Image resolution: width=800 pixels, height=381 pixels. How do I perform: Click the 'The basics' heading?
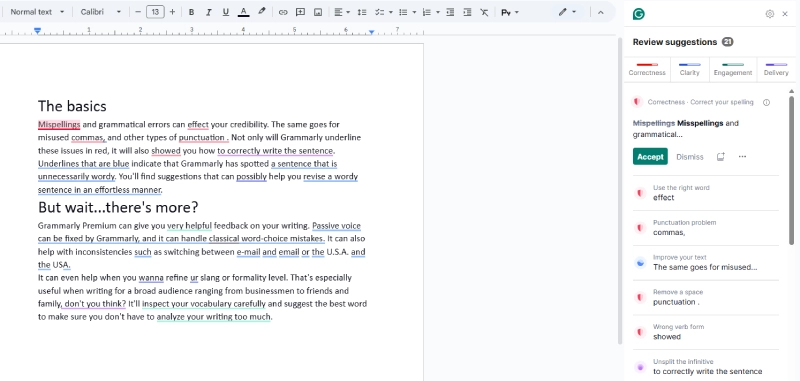point(72,106)
